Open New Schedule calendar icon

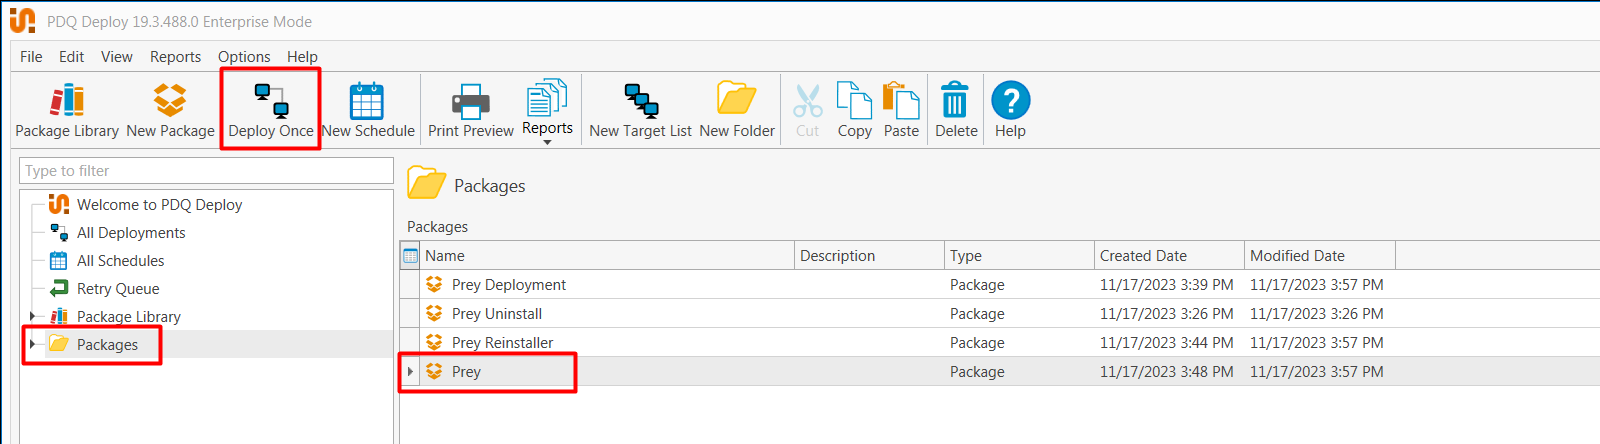(367, 101)
